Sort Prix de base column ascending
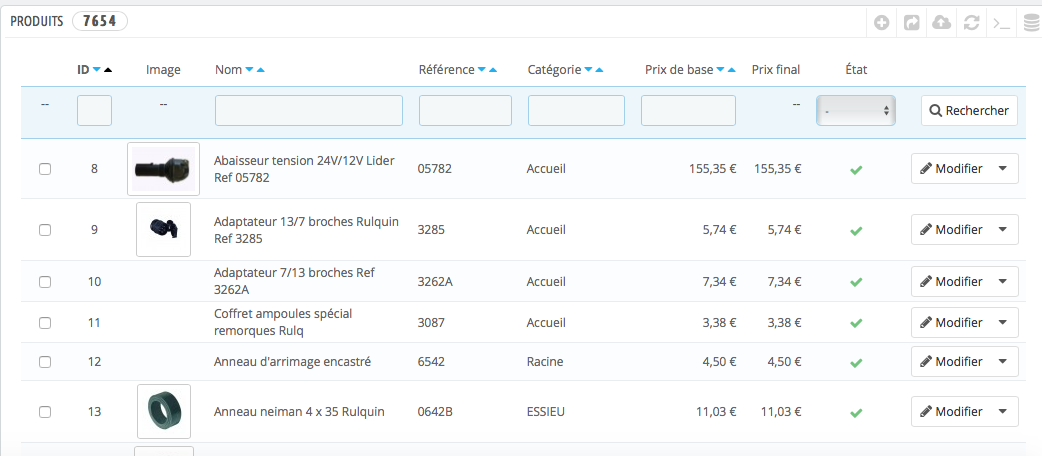This screenshot has height=456, width=1042. (732, 70)
